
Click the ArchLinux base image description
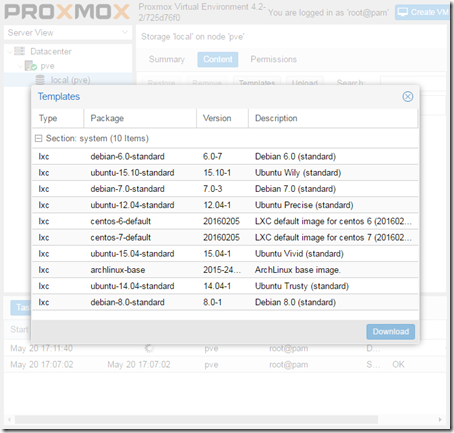coord(298,270)
